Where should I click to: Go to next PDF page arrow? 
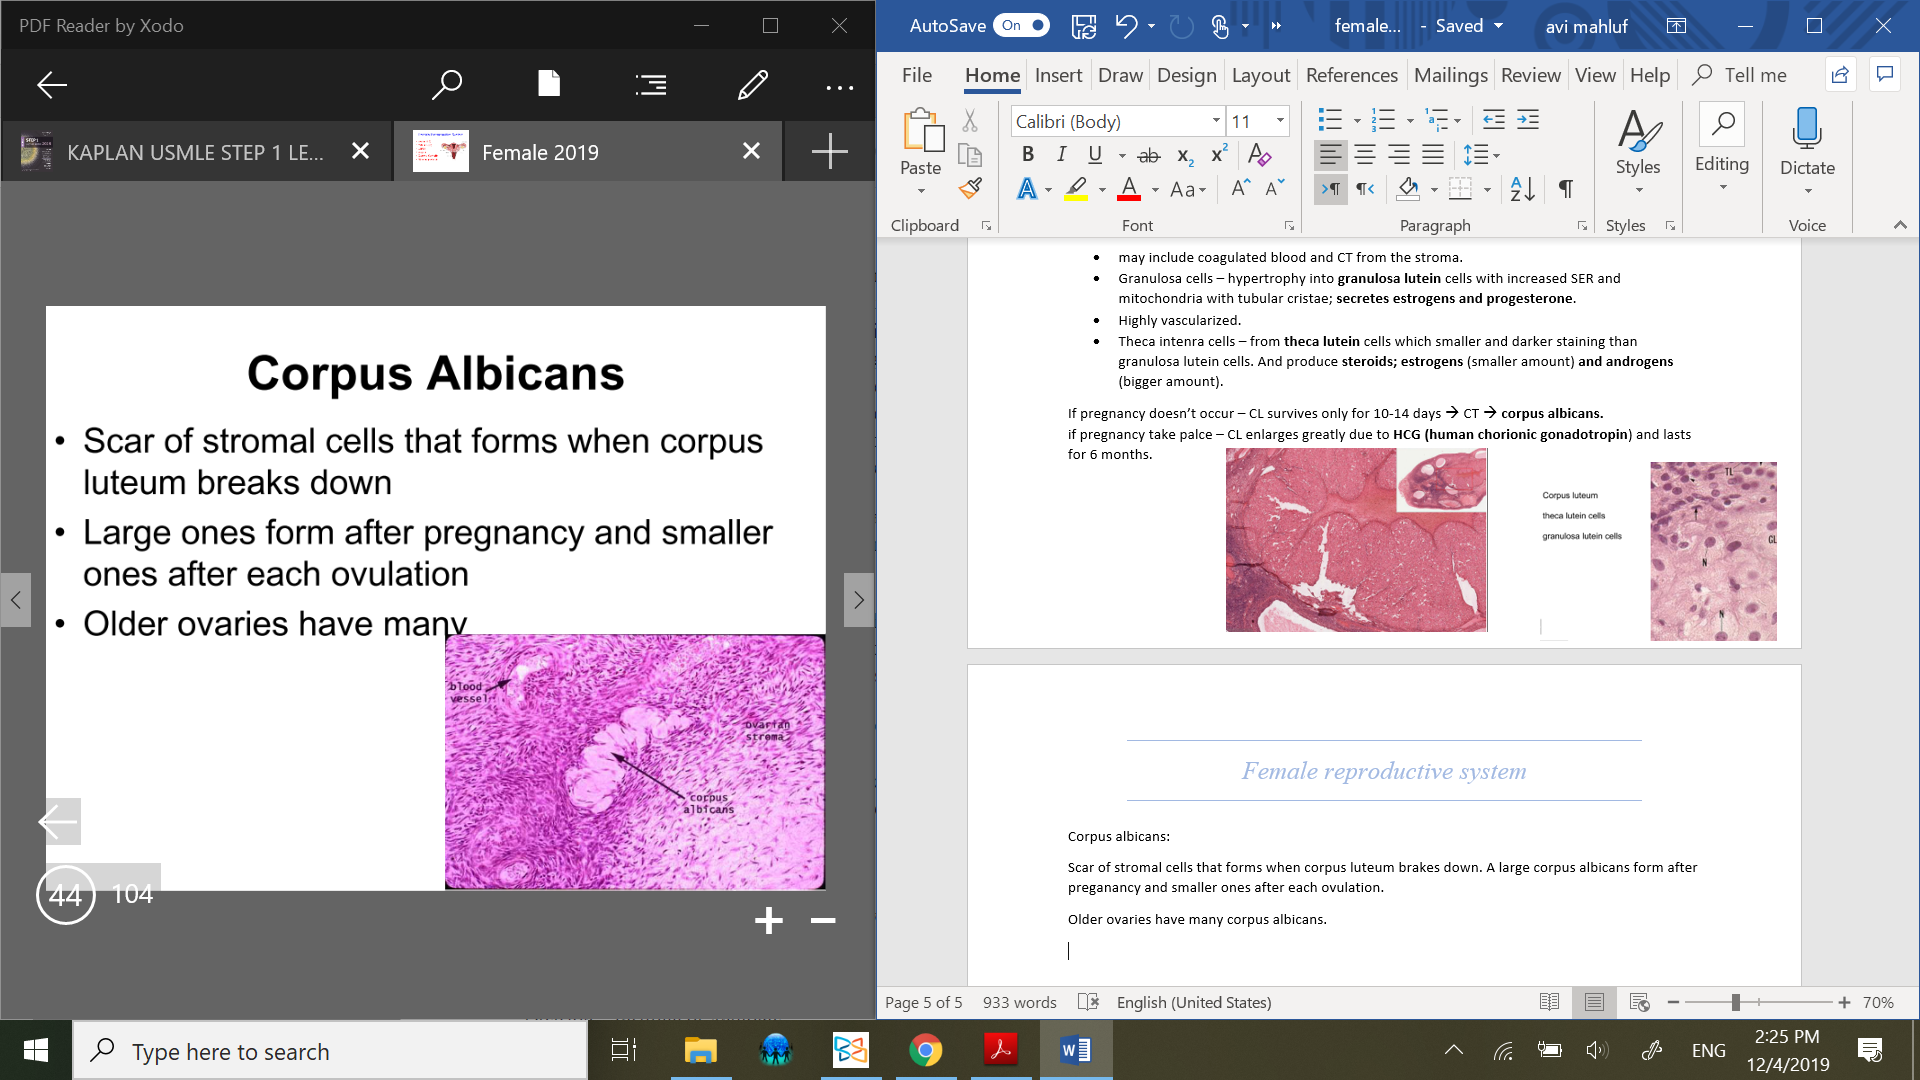click(x=858, y=600)
